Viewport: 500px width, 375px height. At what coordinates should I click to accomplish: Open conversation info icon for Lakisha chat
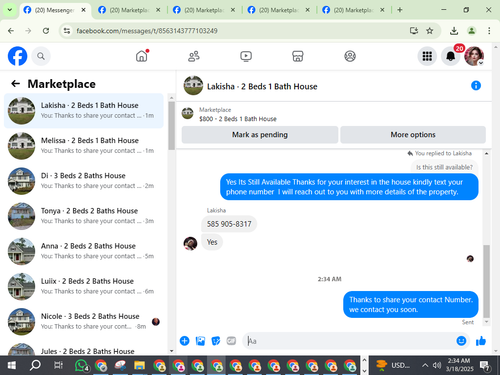tap(476, 86)
